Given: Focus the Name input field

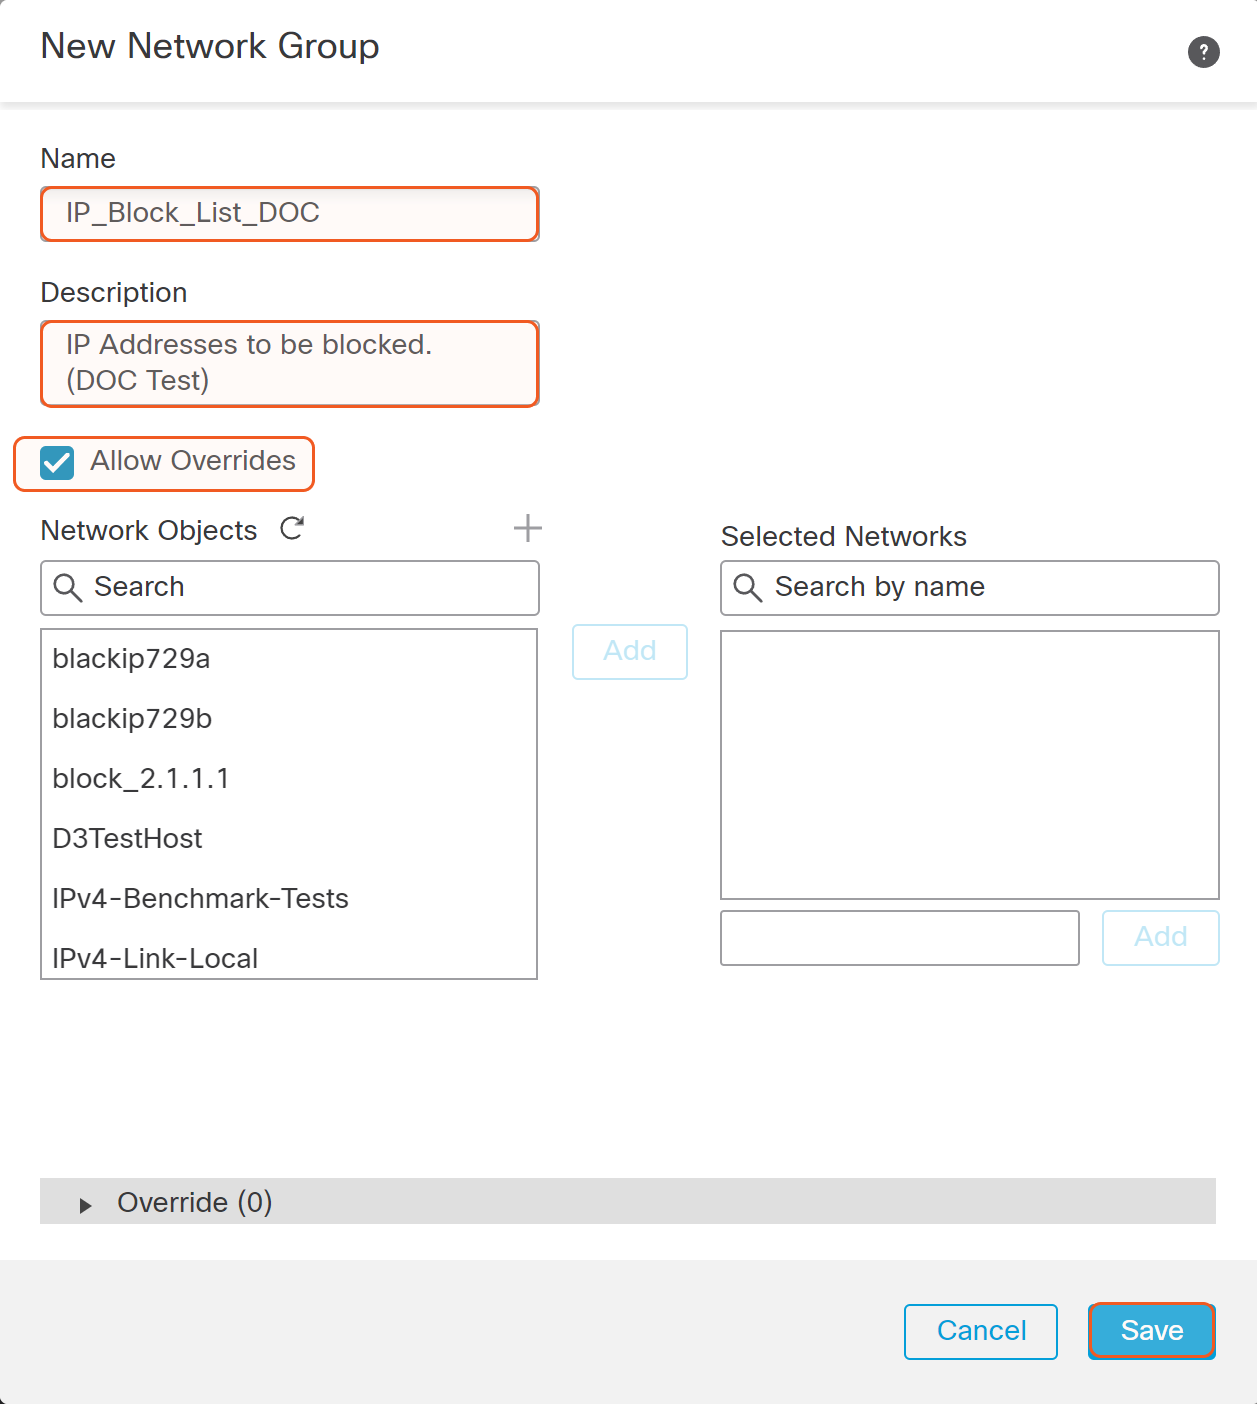Looking at the screenshot, I should [x=290, y=214].
